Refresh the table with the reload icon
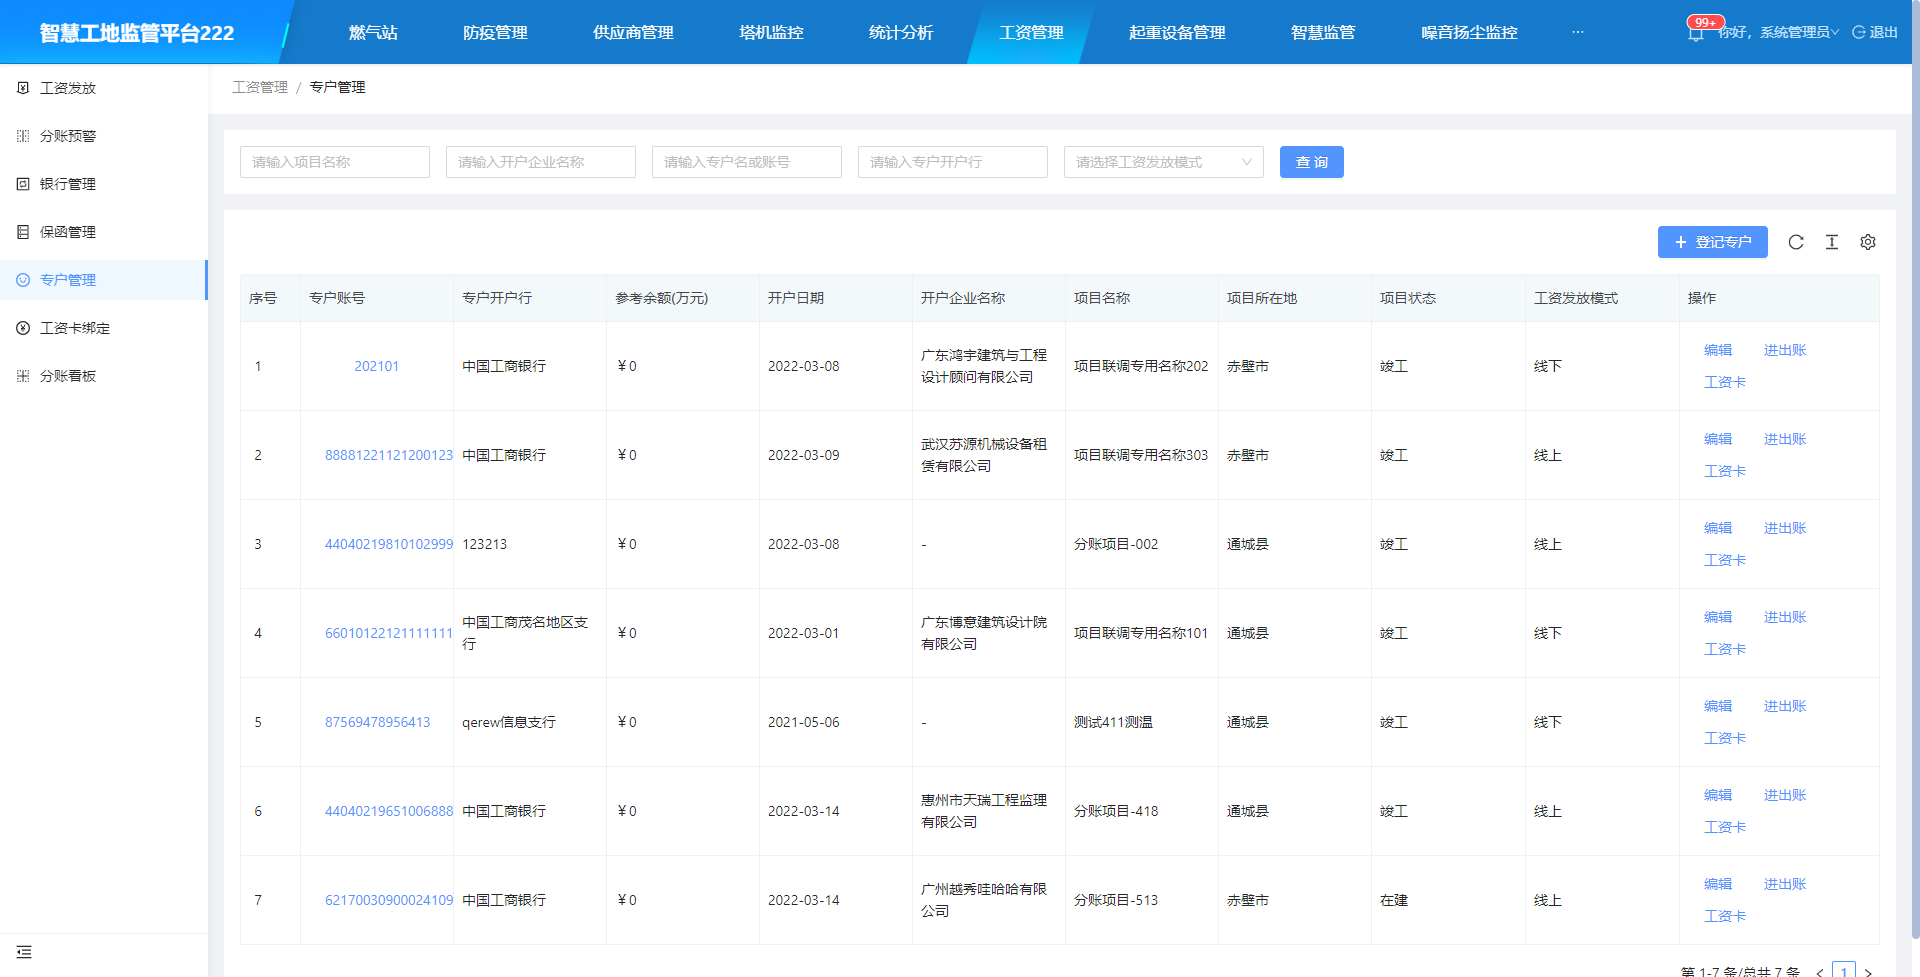Image resolution: width=1920 pixels, height=977 pixels. click(1796, 242)
